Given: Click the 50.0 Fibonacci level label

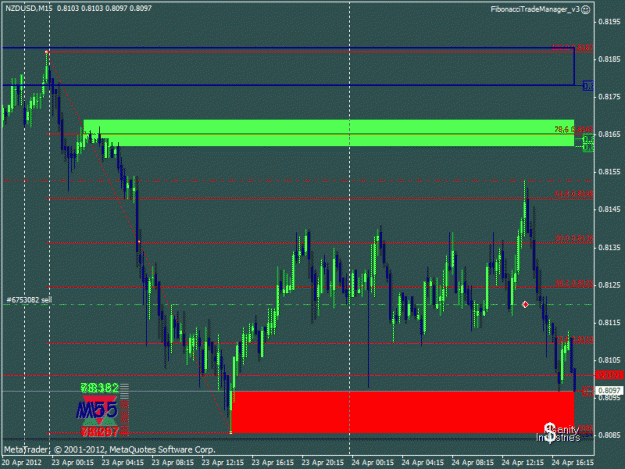Looking at the screenshot, I should coord(574,238).
